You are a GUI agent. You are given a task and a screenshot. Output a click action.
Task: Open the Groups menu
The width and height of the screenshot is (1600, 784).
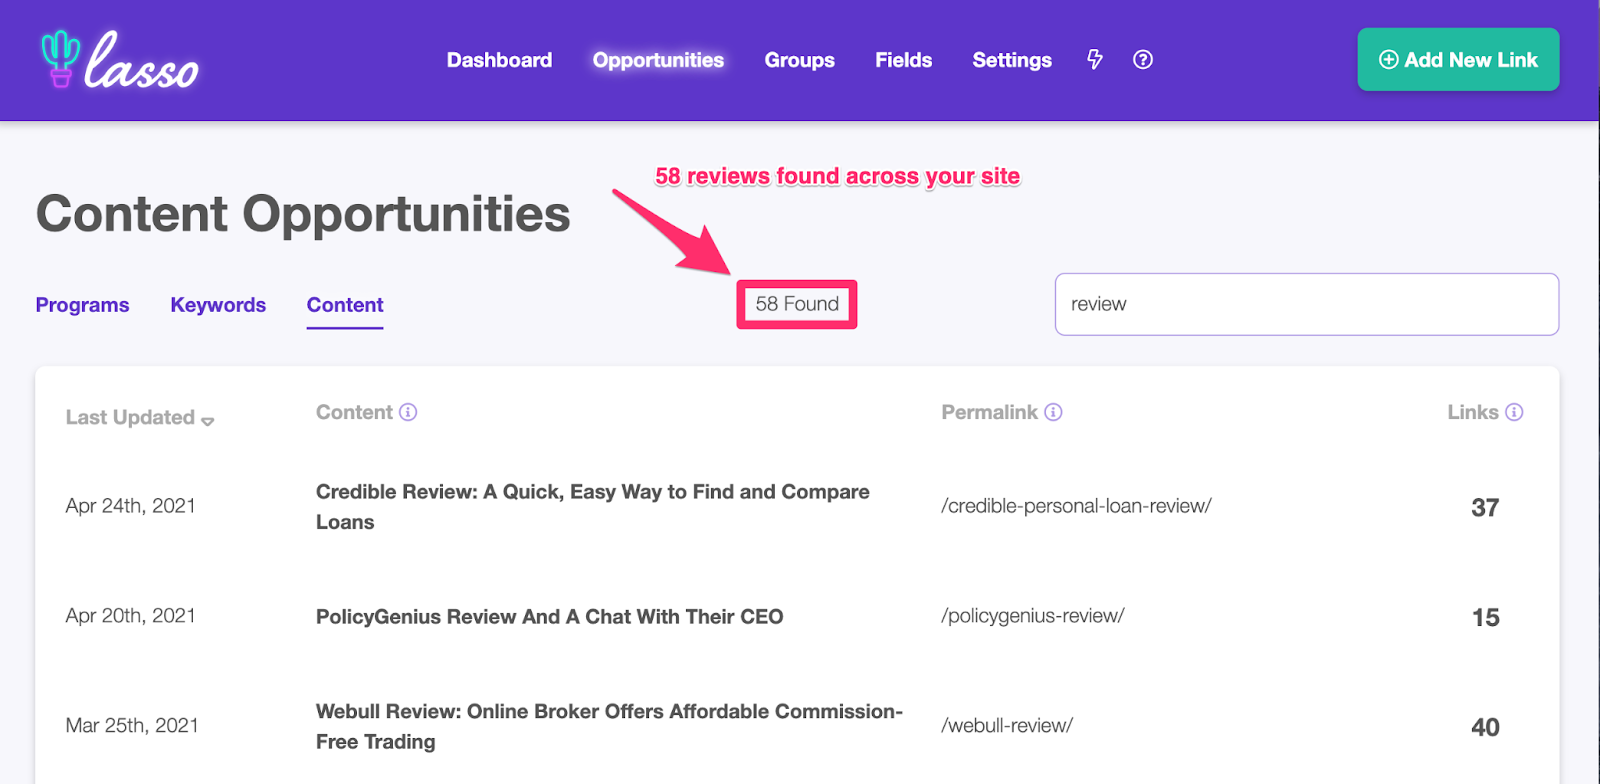tap(799, 60)
